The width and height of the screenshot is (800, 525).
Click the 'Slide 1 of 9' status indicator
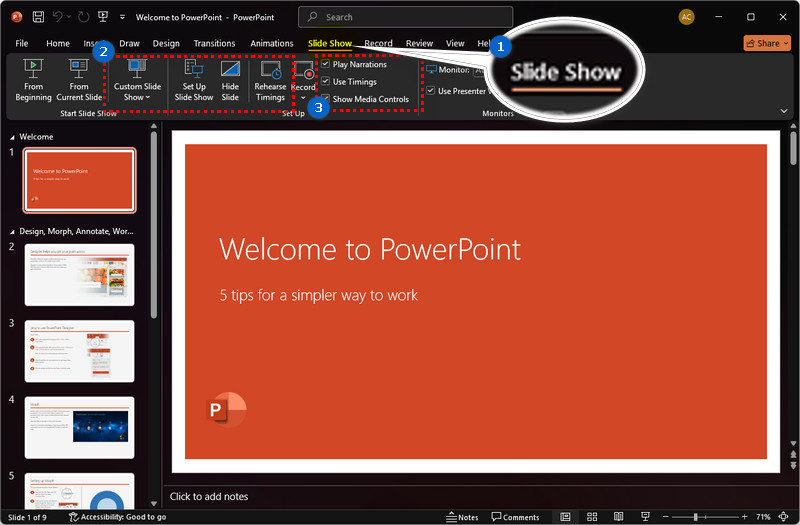tap(27, 517)
